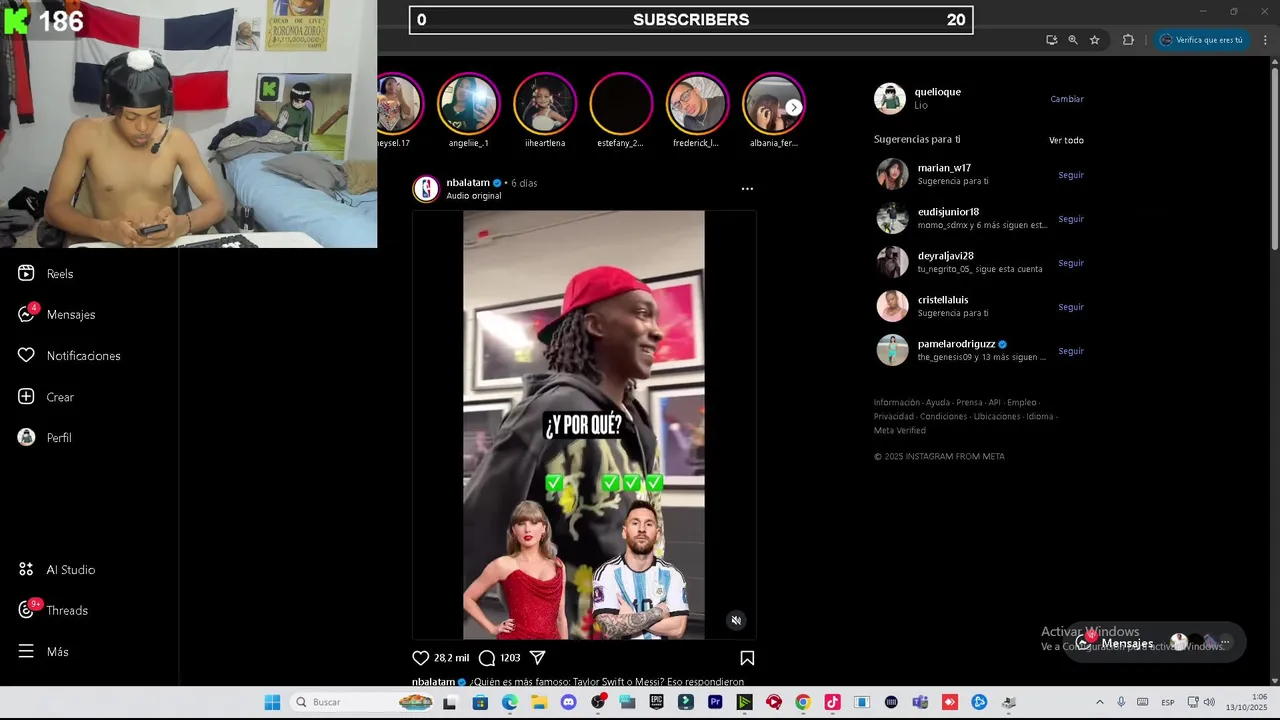Open frederick_l story
This screenshot has height=720, width=1280.
(x=697, y=104)
